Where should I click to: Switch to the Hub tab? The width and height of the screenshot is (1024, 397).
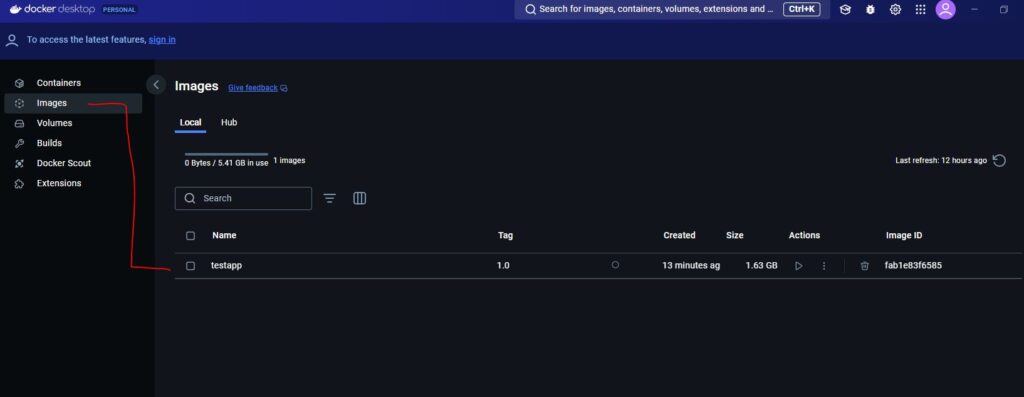(229, 122)
